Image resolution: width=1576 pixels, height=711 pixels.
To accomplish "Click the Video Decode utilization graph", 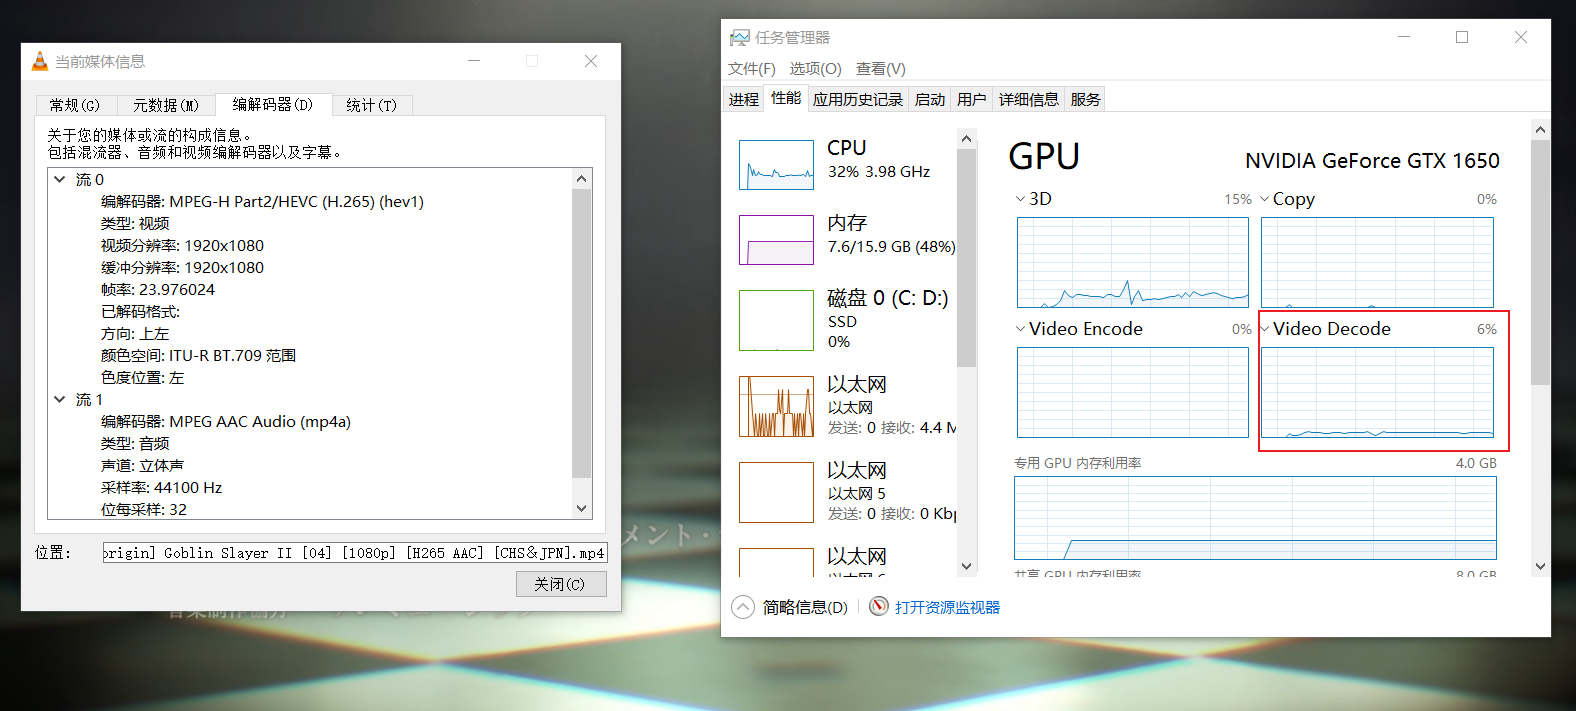I will 1377,392.
